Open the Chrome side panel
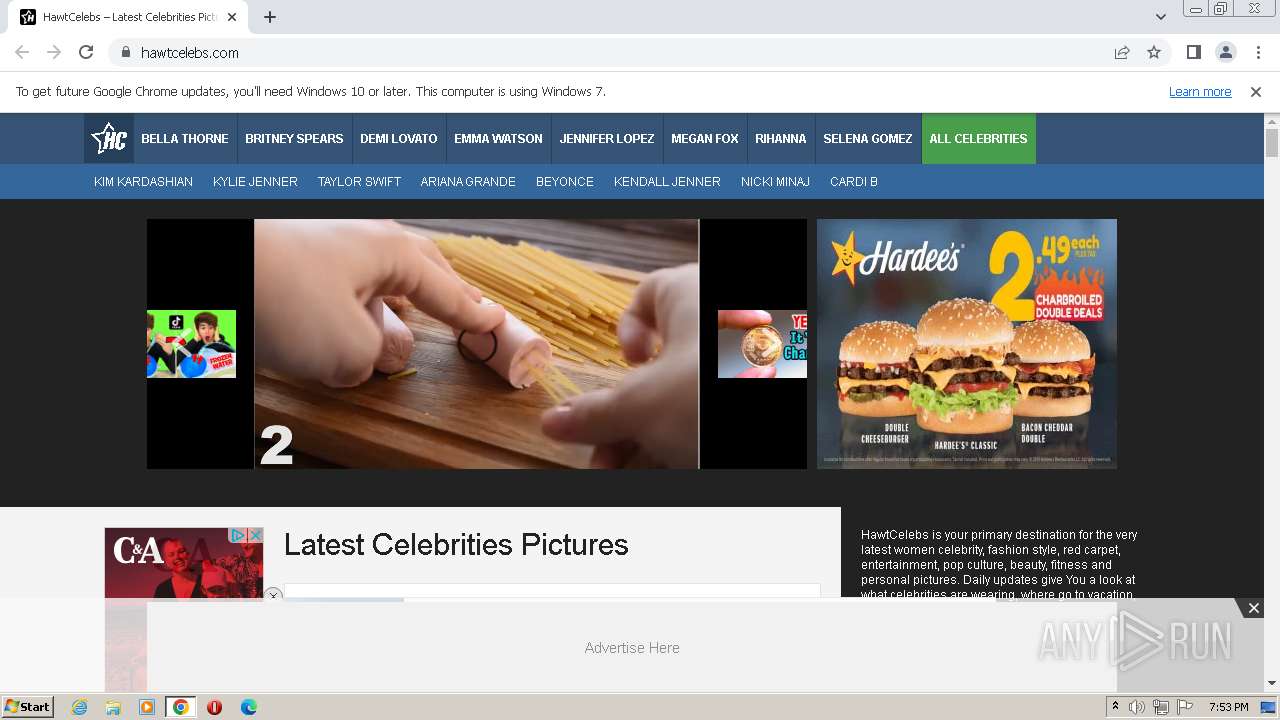This screenshot has width=1280, height=720. [1193, 53]
